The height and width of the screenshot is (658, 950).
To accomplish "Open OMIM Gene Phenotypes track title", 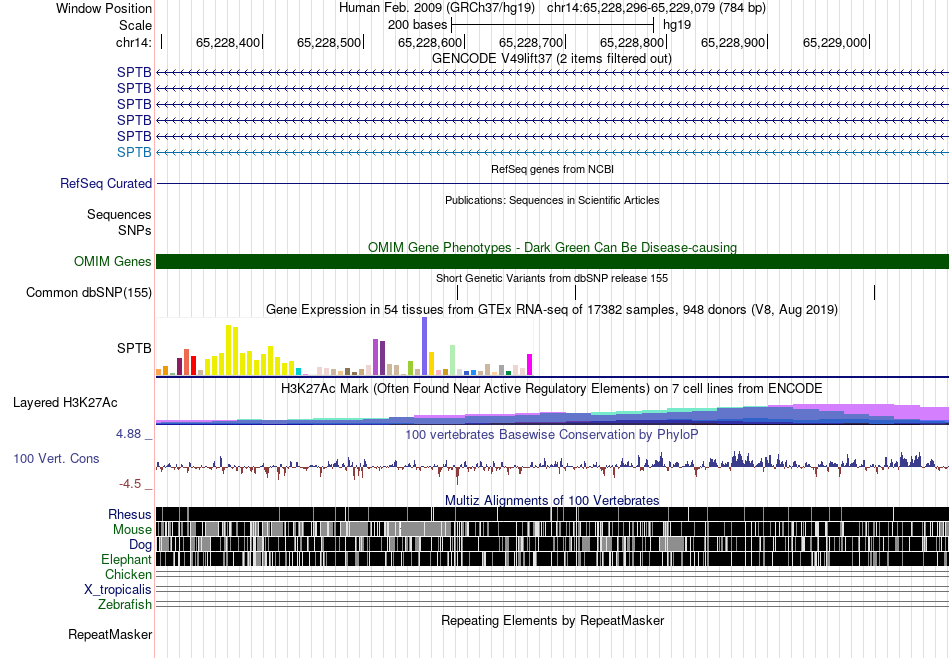I will (x=552, y=247).
